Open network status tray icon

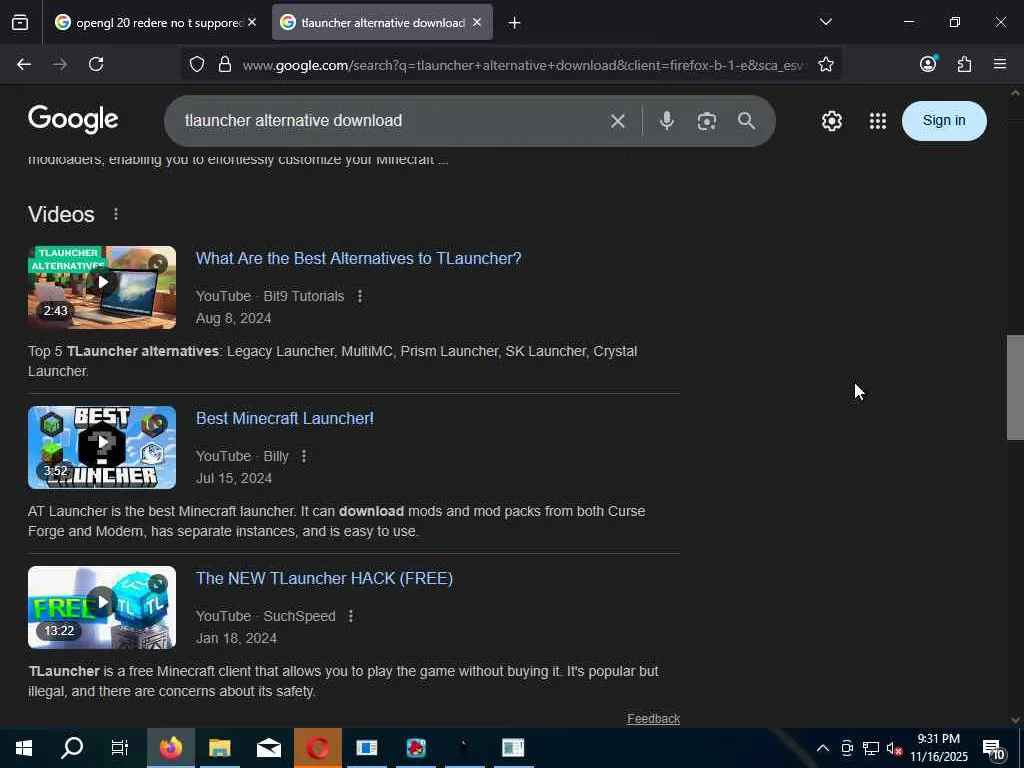pyautogui.click(x=870, y=748)
